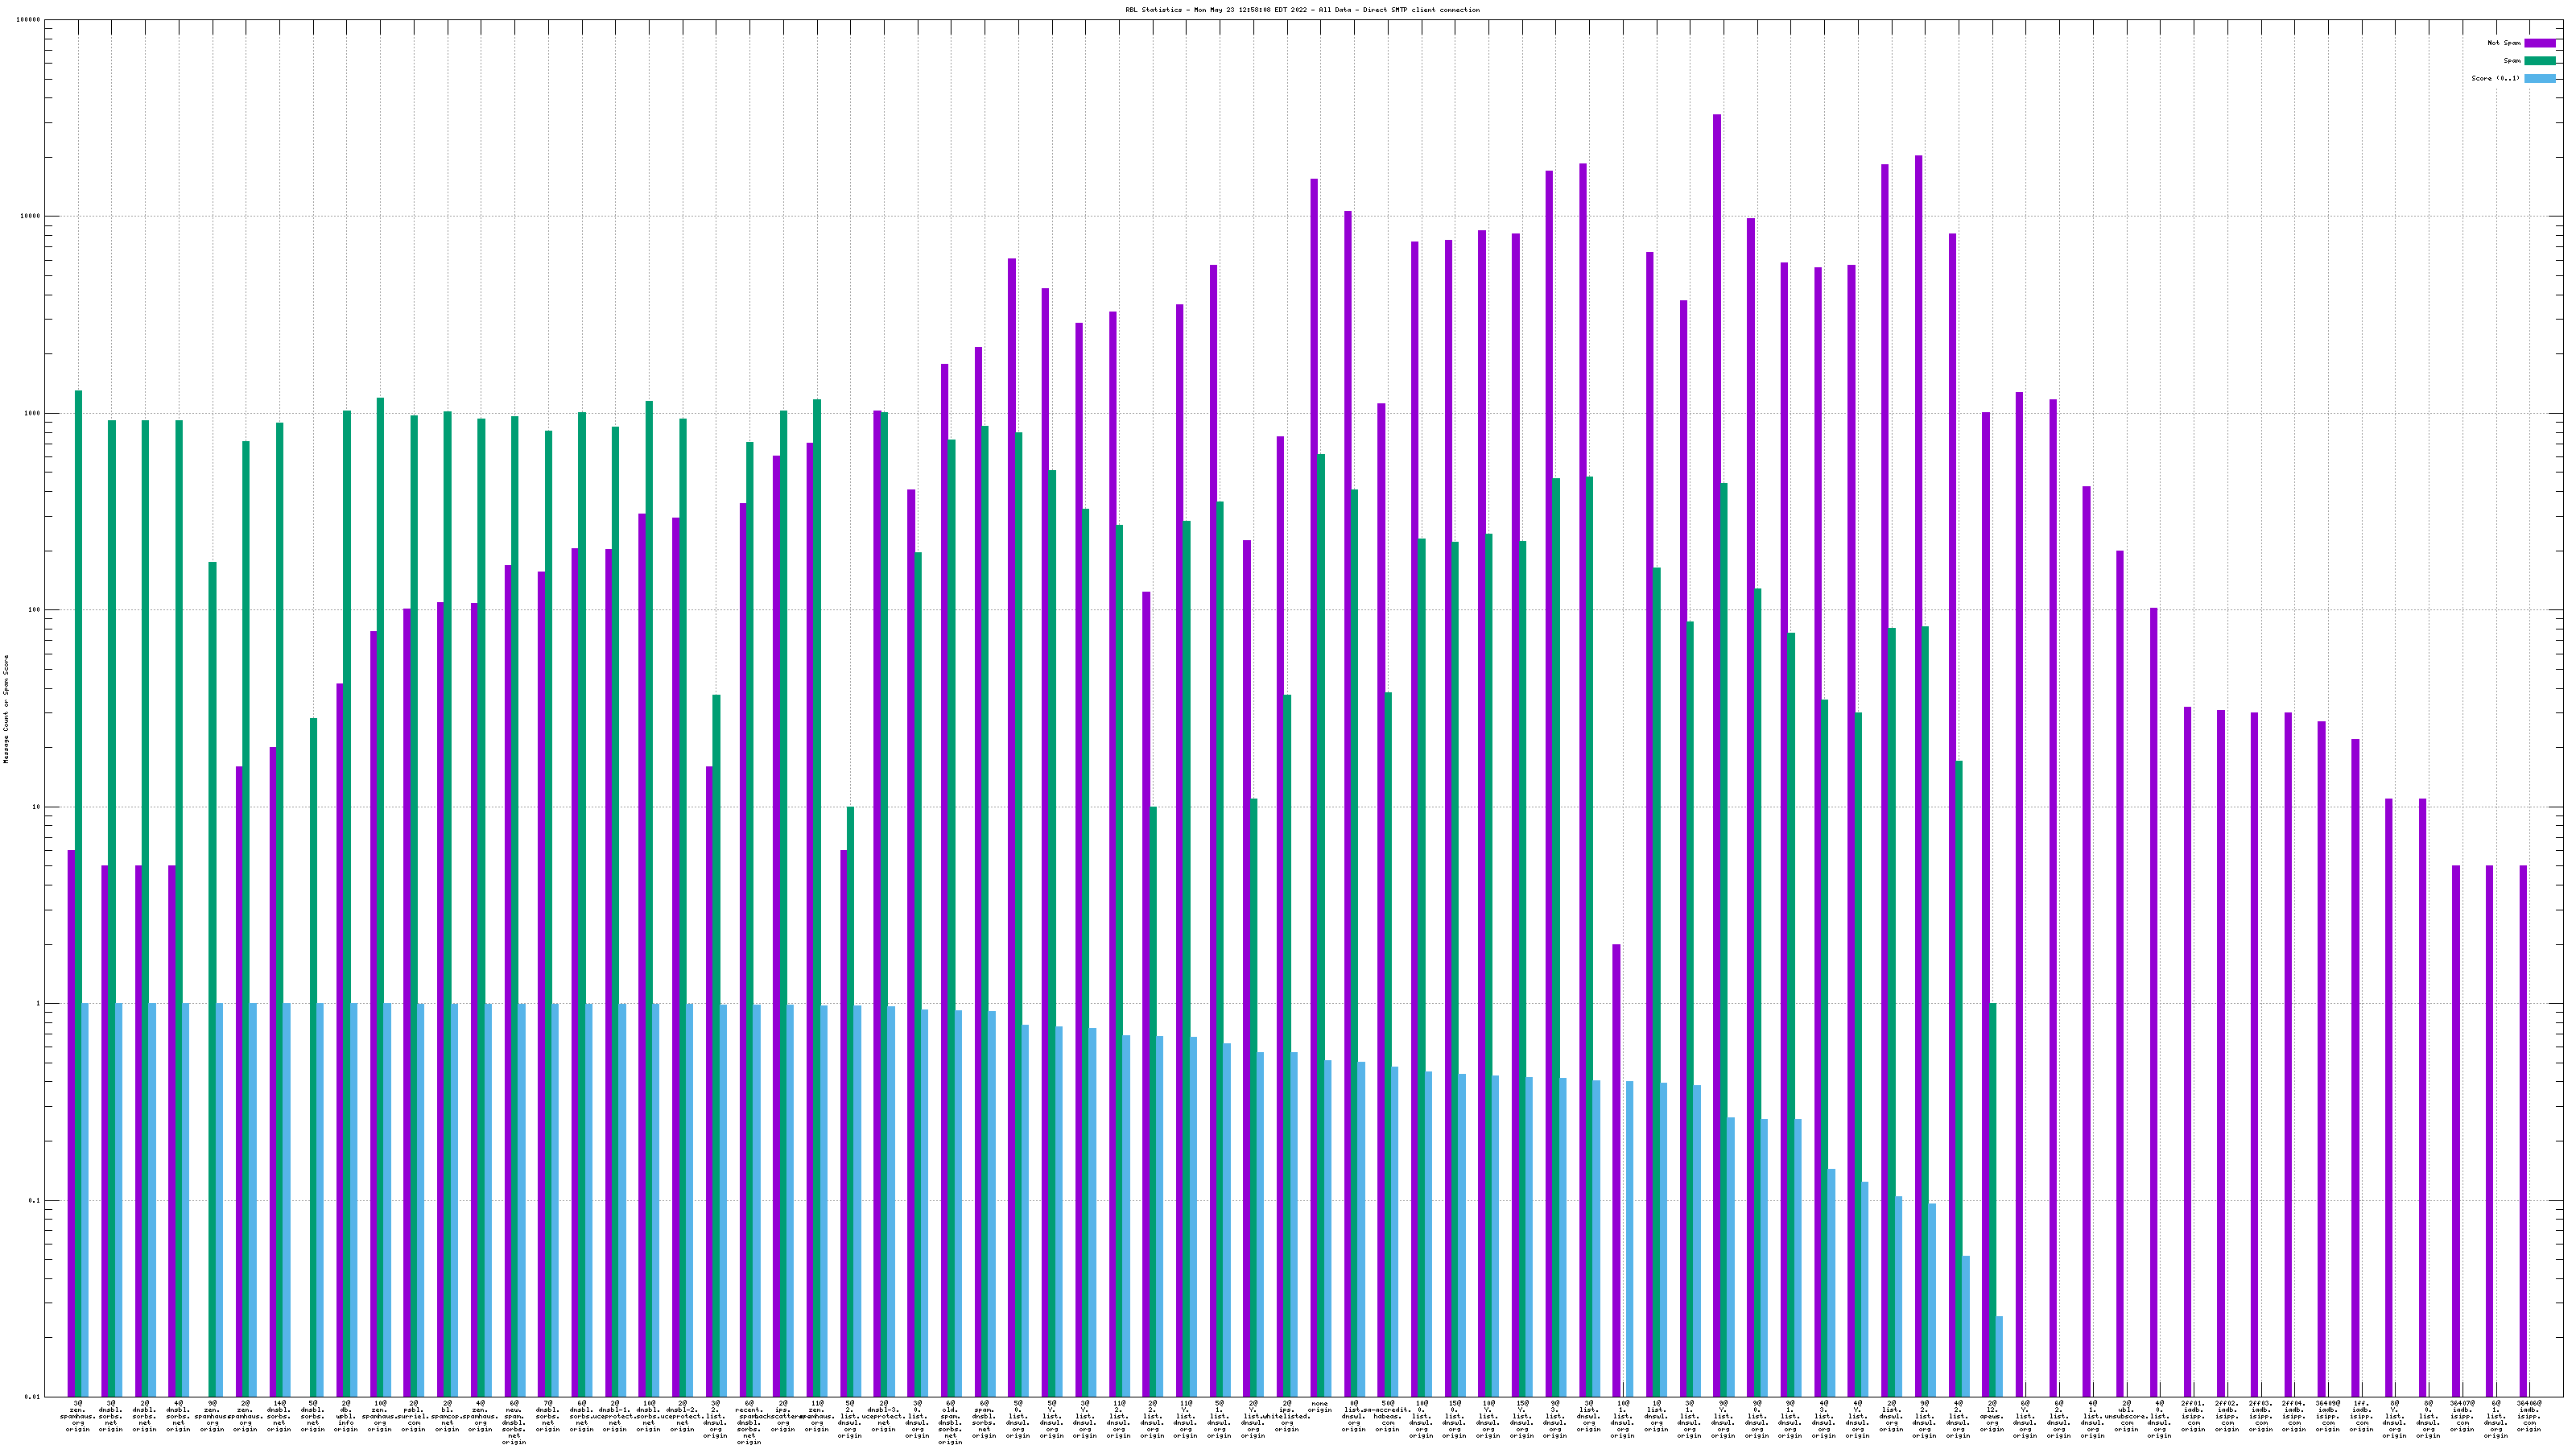This screenshot has width=2576, height=1449.
Task: Click the 'none origin' x-axis label
Action: coord(1320,1407)
